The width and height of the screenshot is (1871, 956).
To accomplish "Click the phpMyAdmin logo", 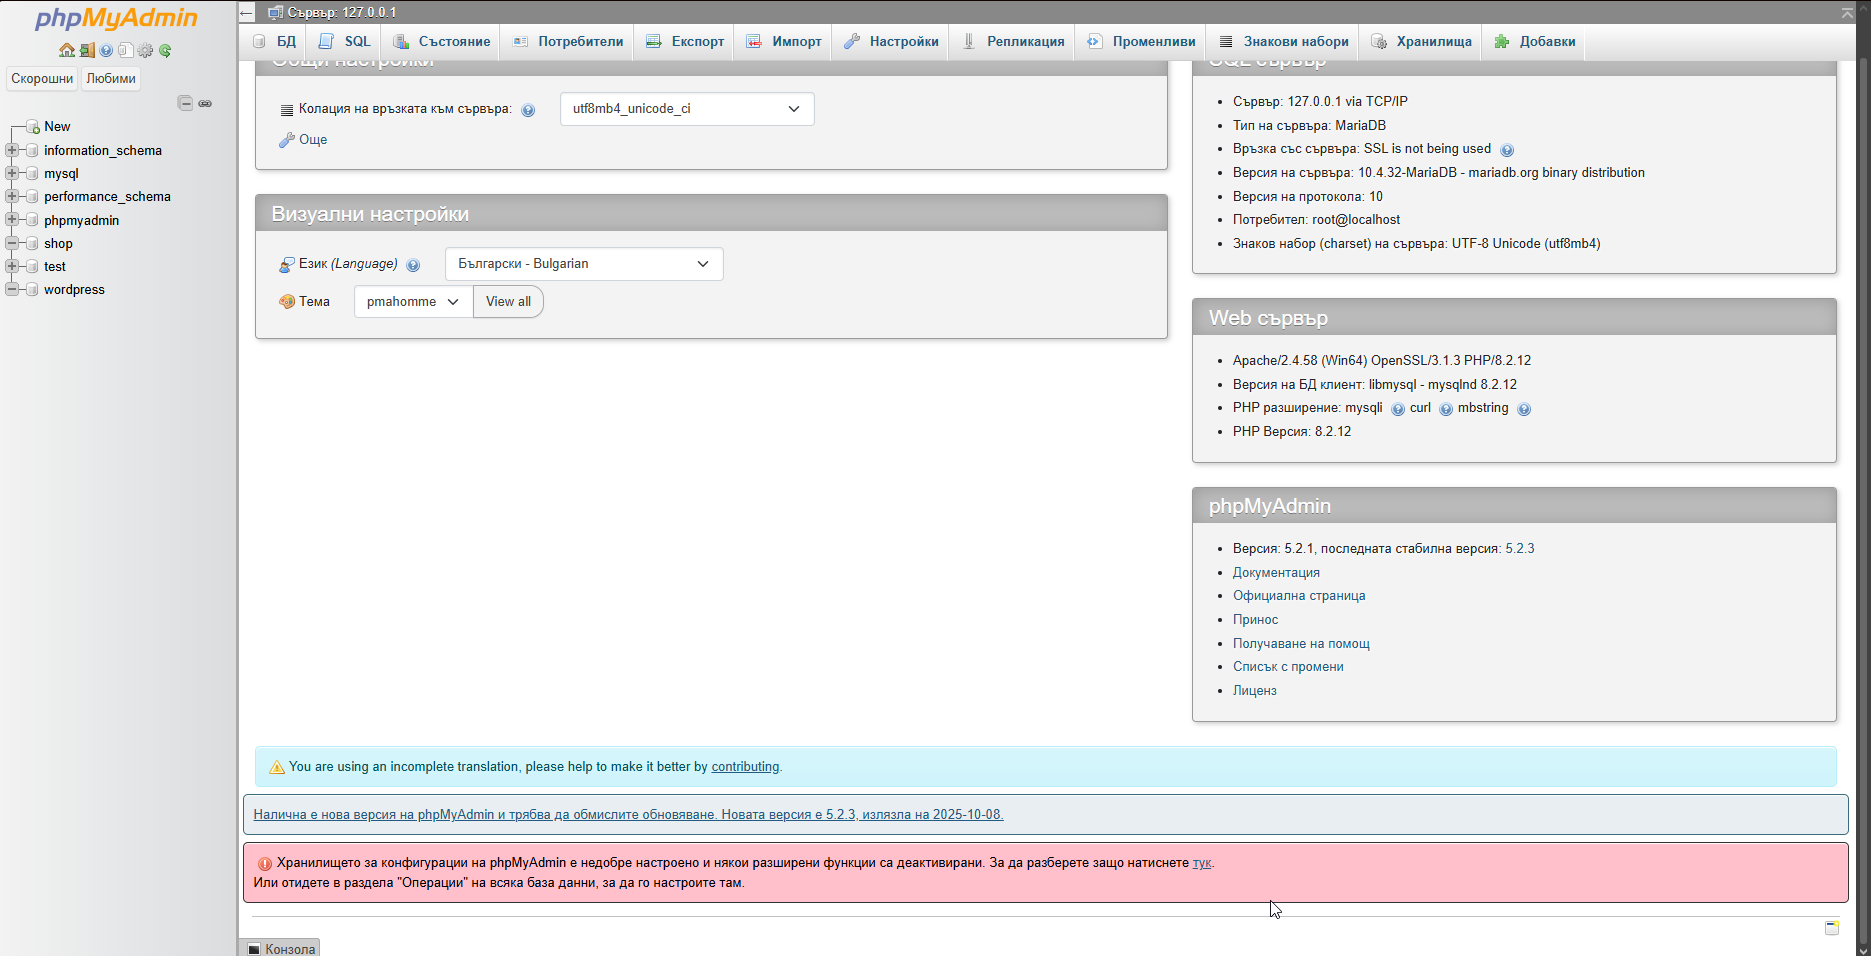I will [116, 18].
